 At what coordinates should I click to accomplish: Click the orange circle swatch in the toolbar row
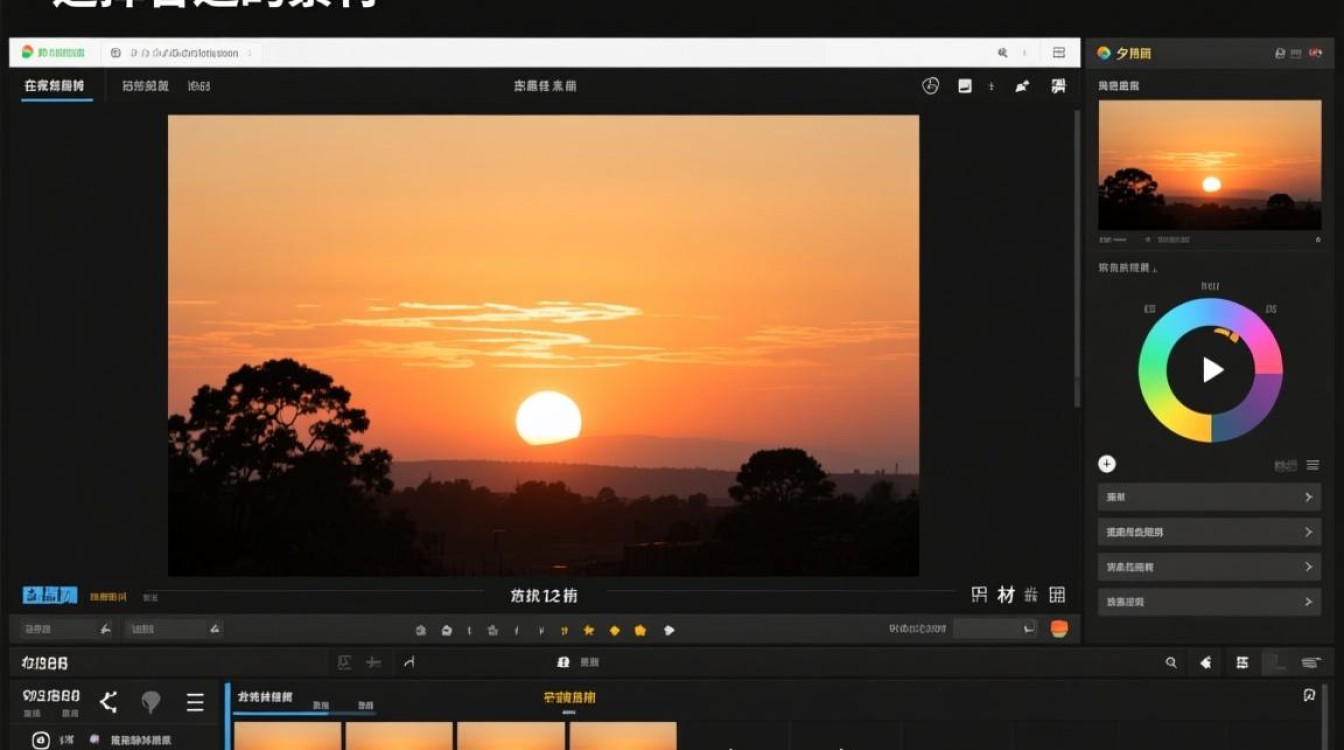click(x=1059, y=629)
